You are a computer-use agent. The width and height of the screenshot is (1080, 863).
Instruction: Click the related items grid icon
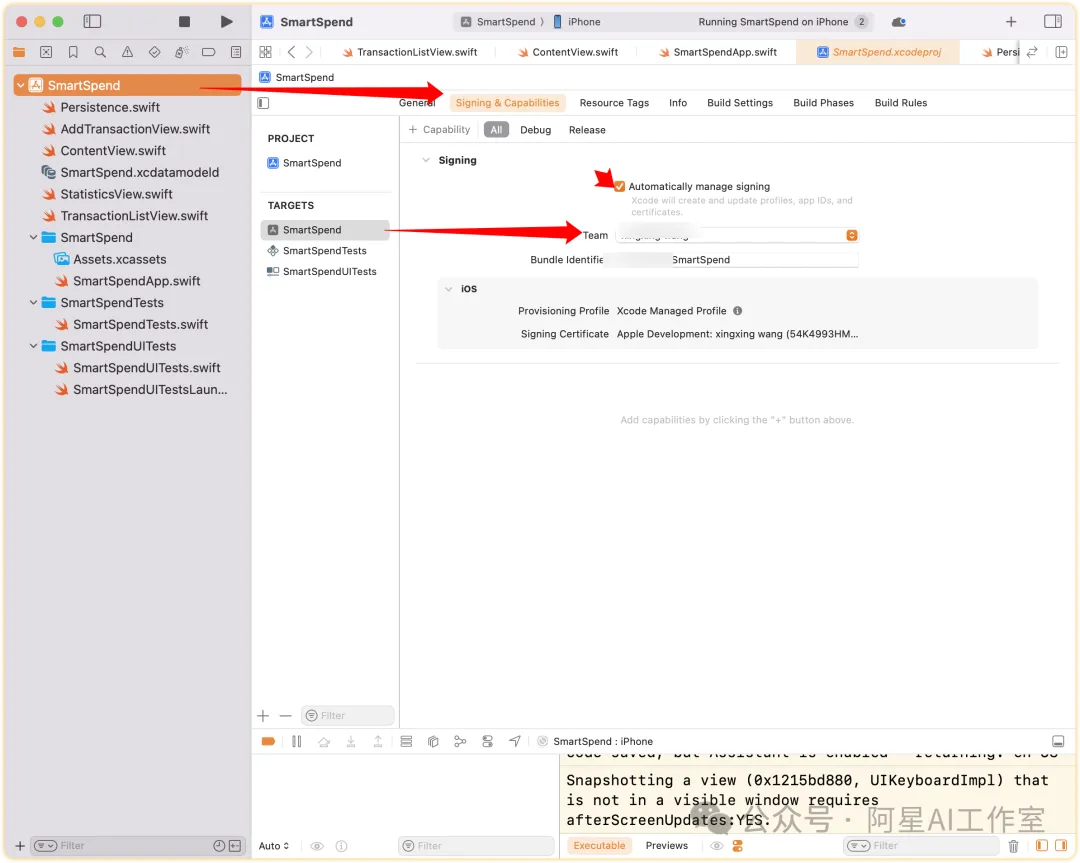coord(266,52)
